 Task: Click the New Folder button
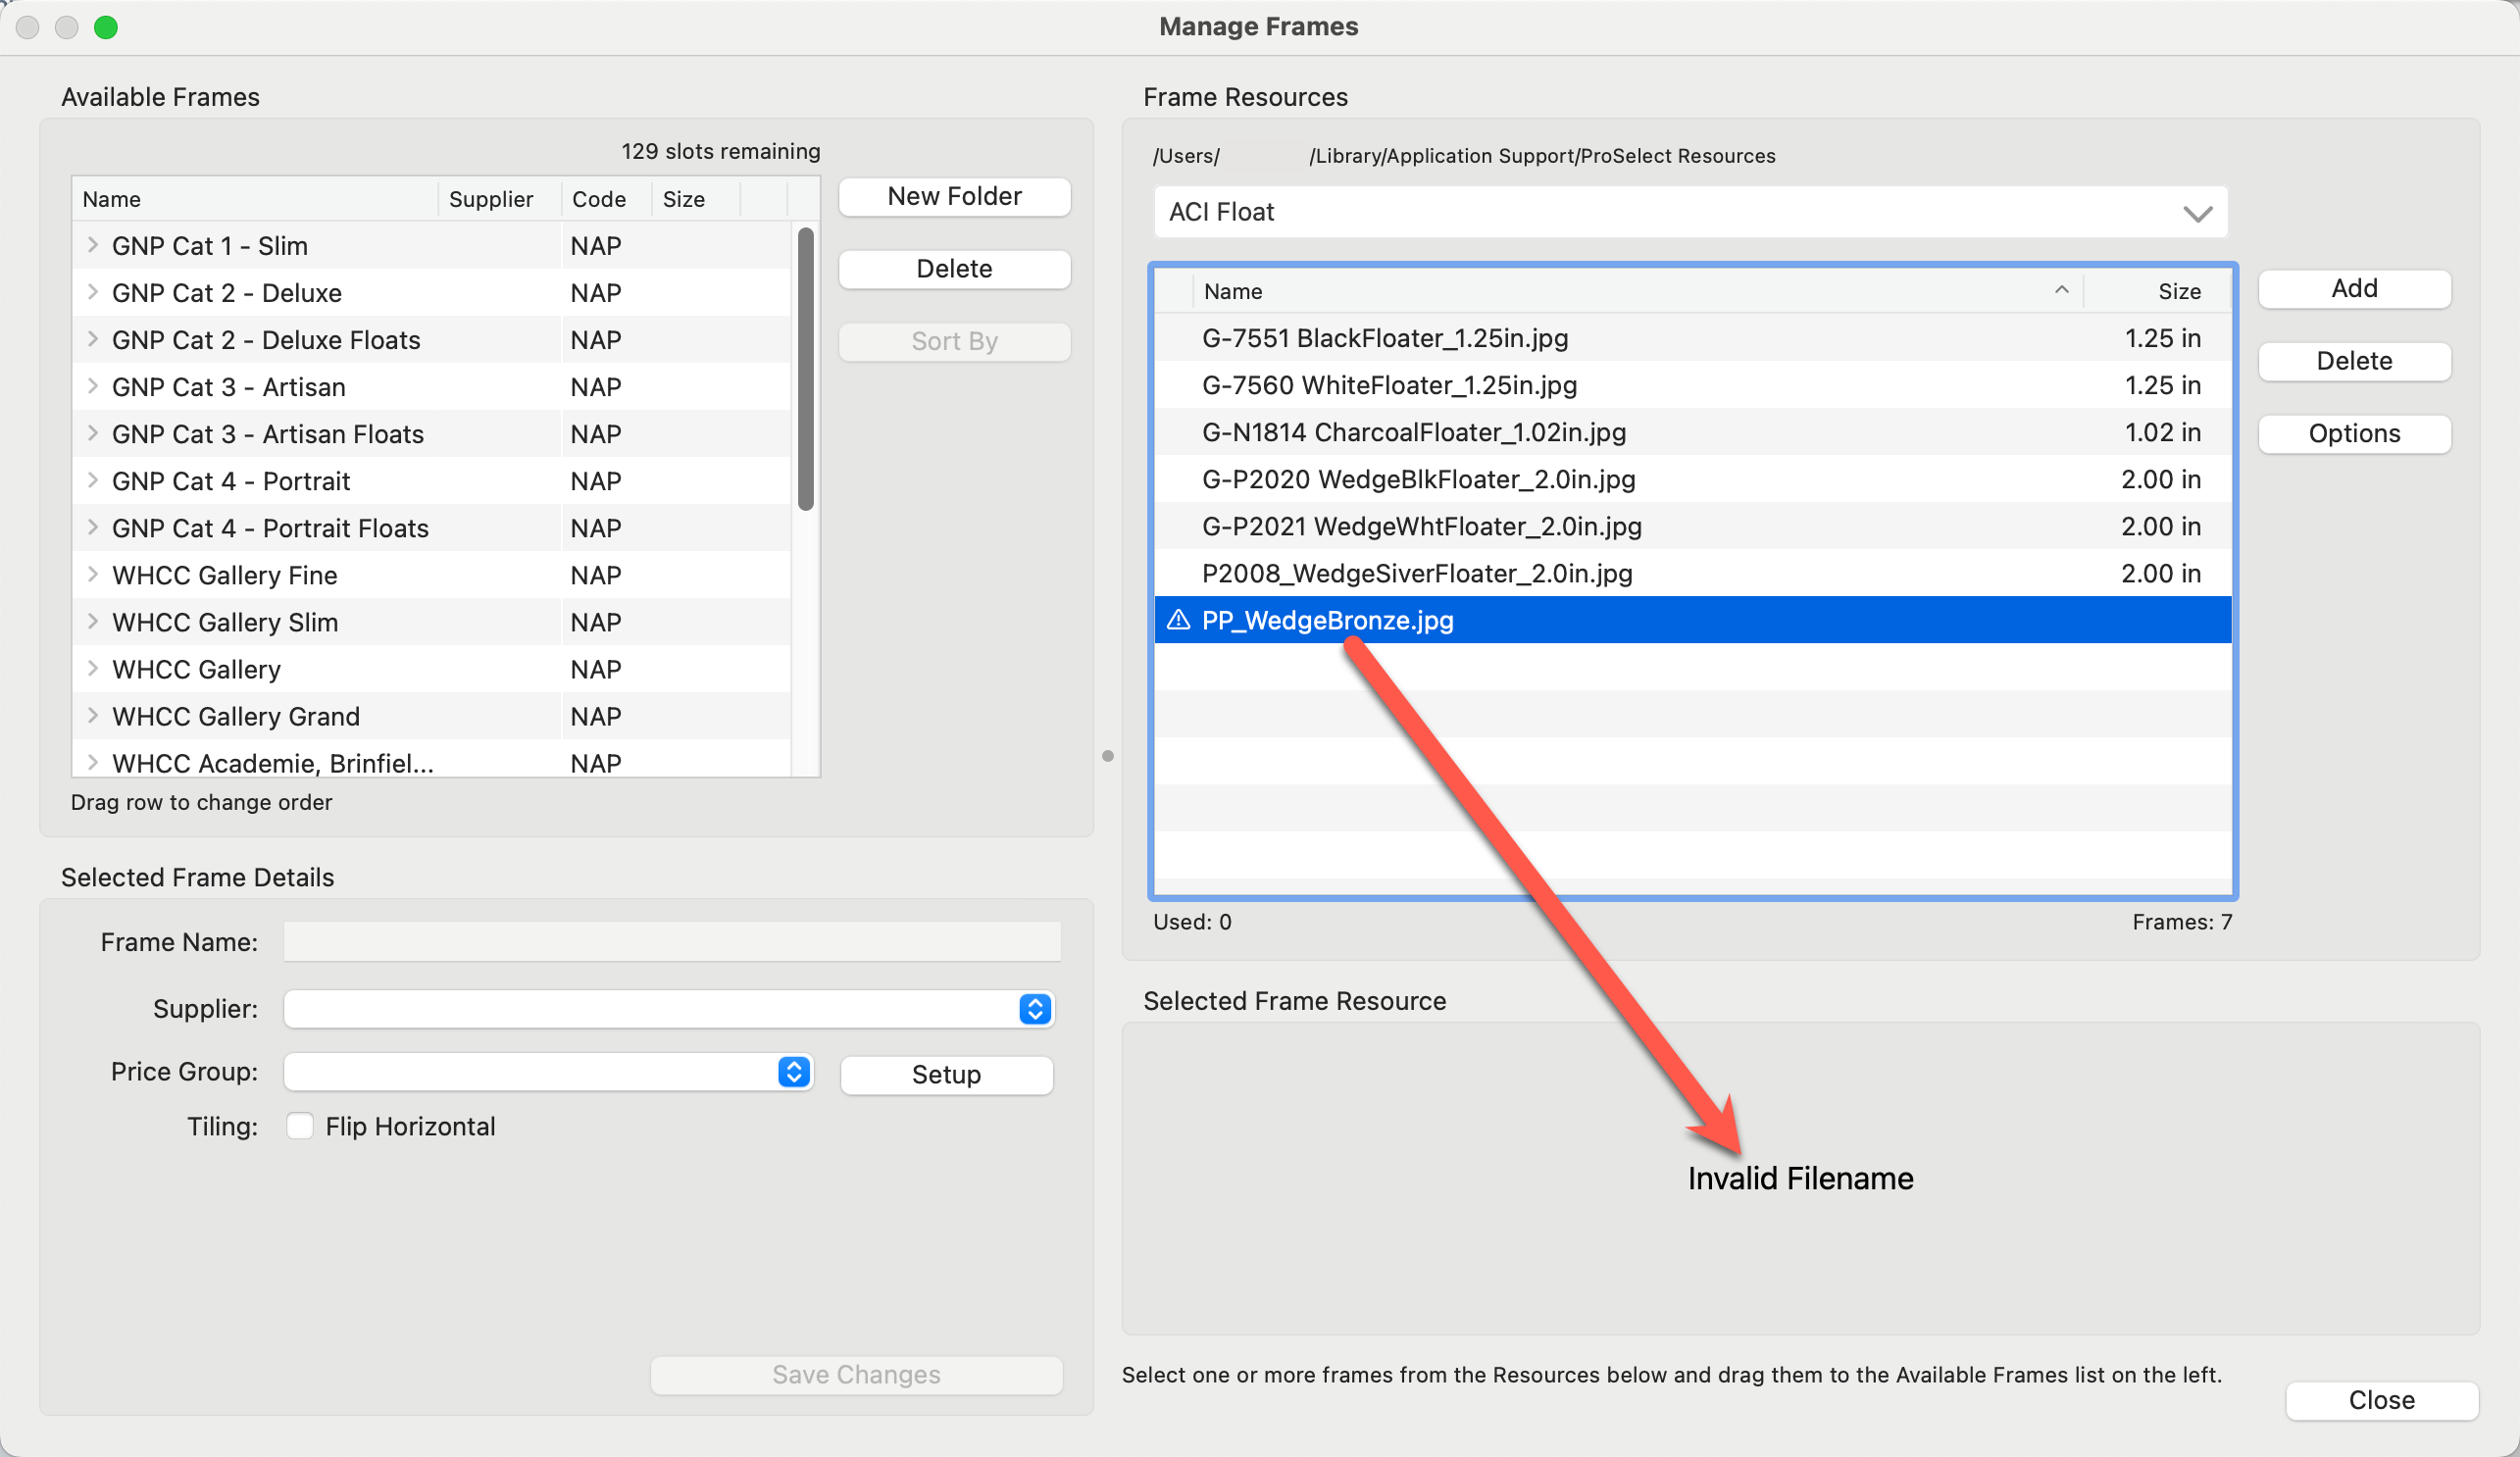click(954, 197)
